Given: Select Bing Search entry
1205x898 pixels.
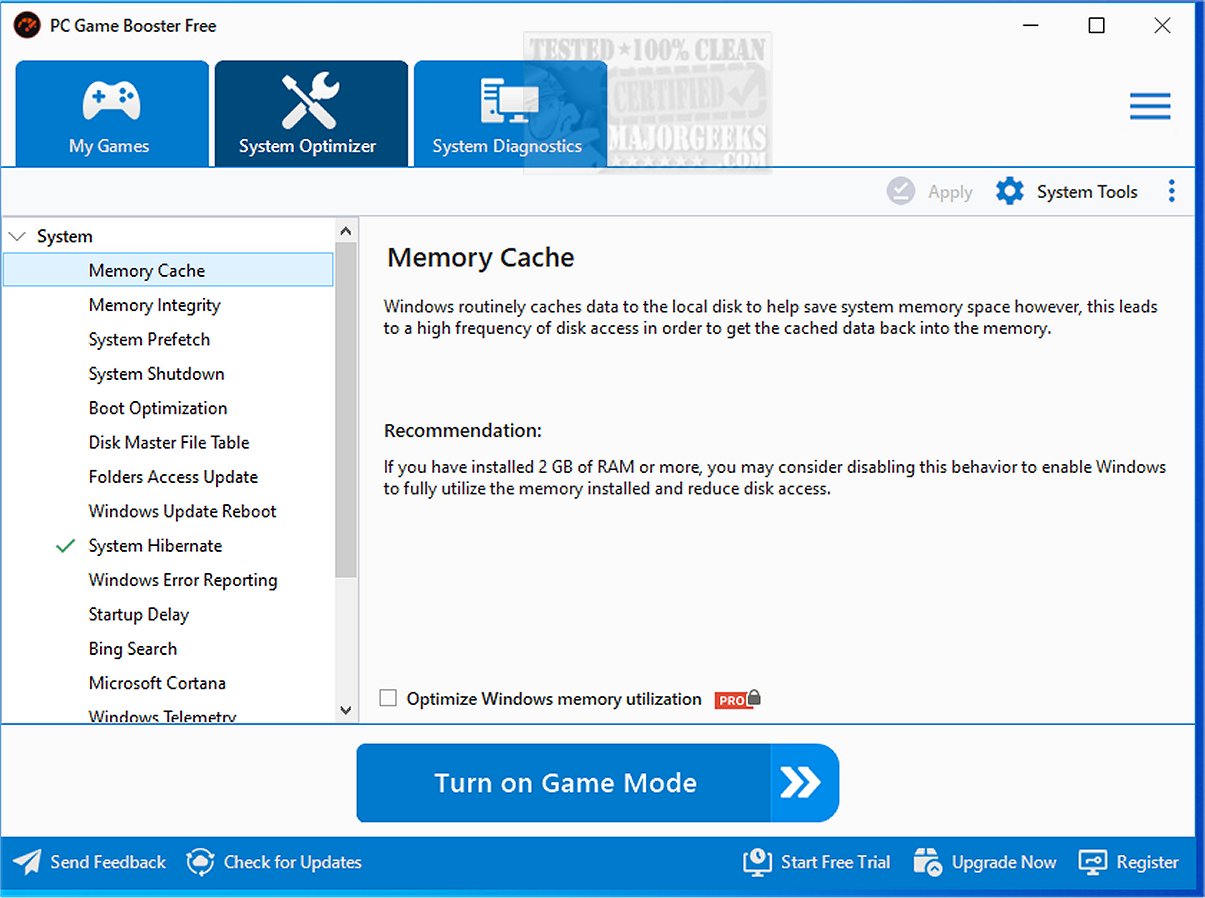Looking at the screenshot, I should (x=132, y=649).
